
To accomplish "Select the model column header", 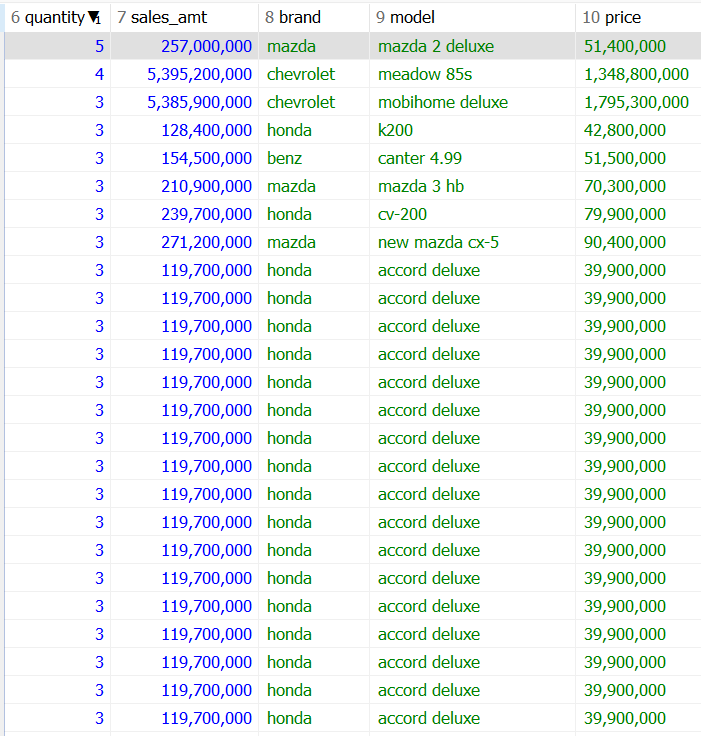I will pos(472,18).
